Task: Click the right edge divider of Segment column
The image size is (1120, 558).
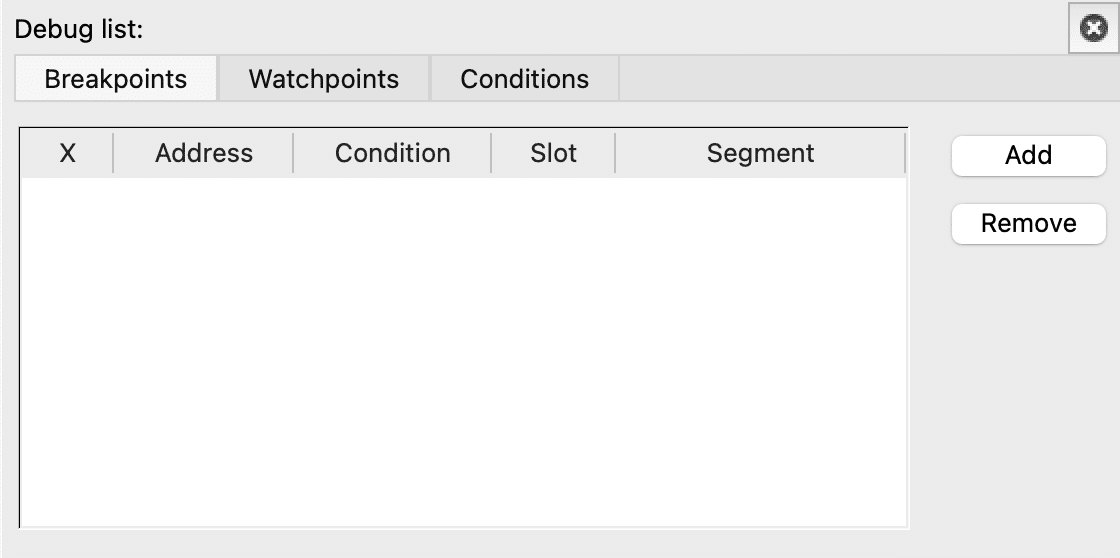Action: click(904, 153)
